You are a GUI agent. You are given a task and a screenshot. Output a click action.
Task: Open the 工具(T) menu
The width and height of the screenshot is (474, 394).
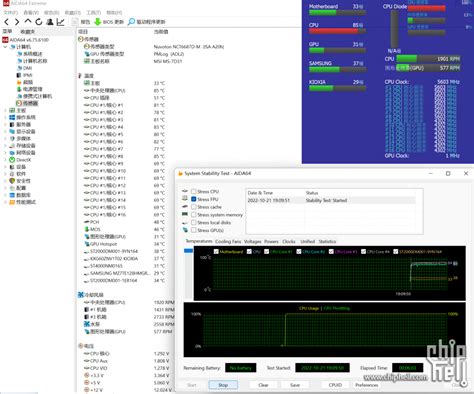pos(93,12)
